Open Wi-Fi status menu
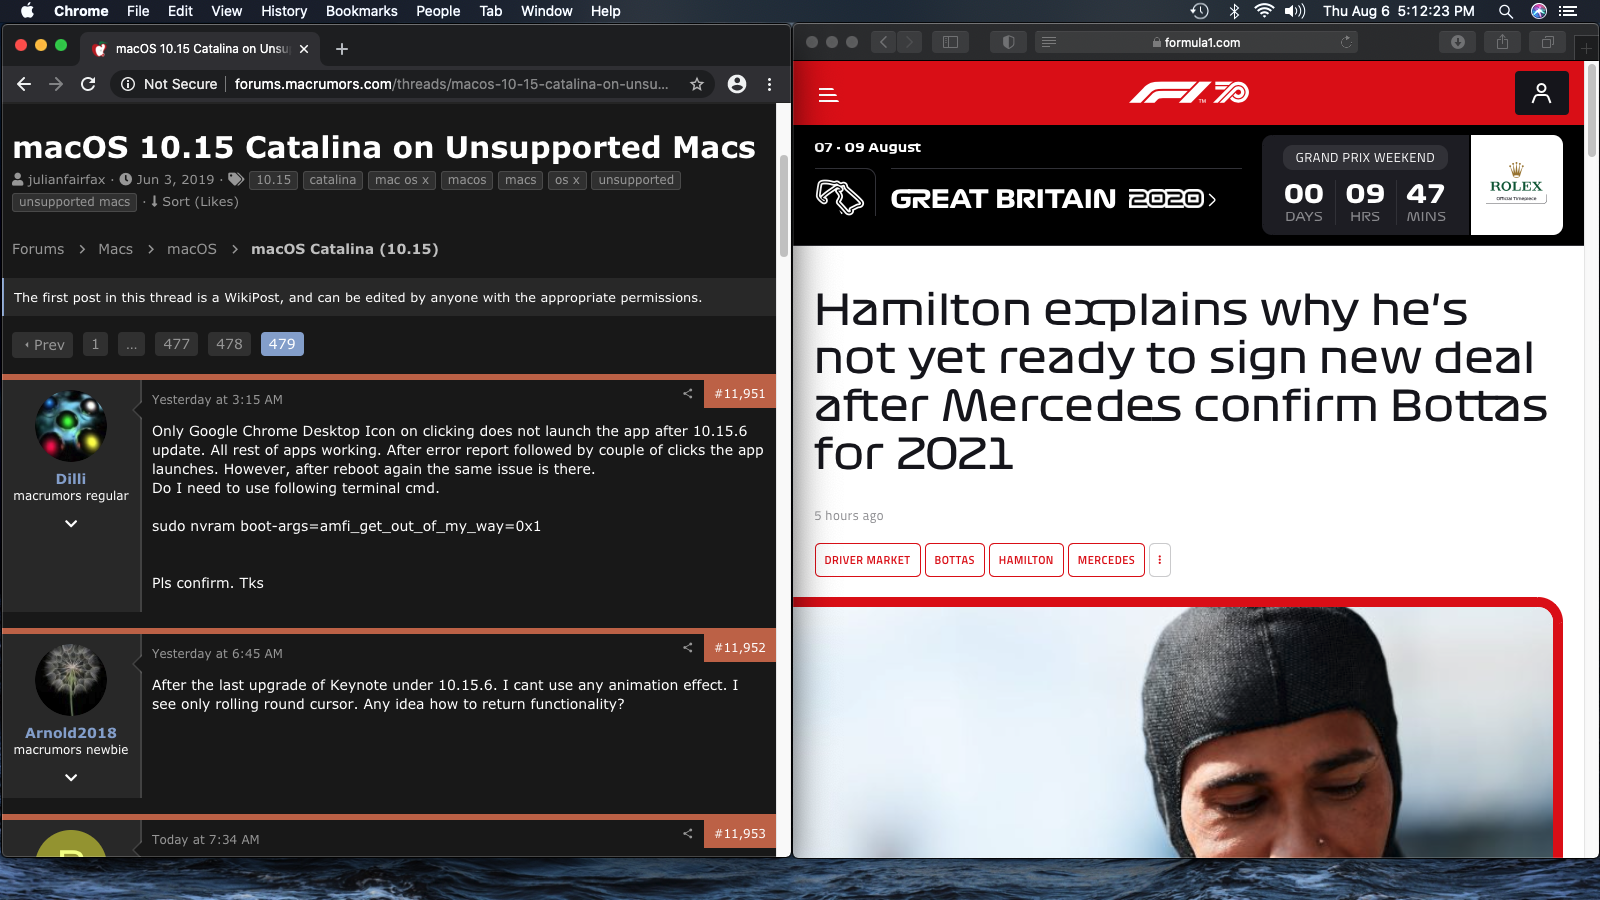 1264,11
